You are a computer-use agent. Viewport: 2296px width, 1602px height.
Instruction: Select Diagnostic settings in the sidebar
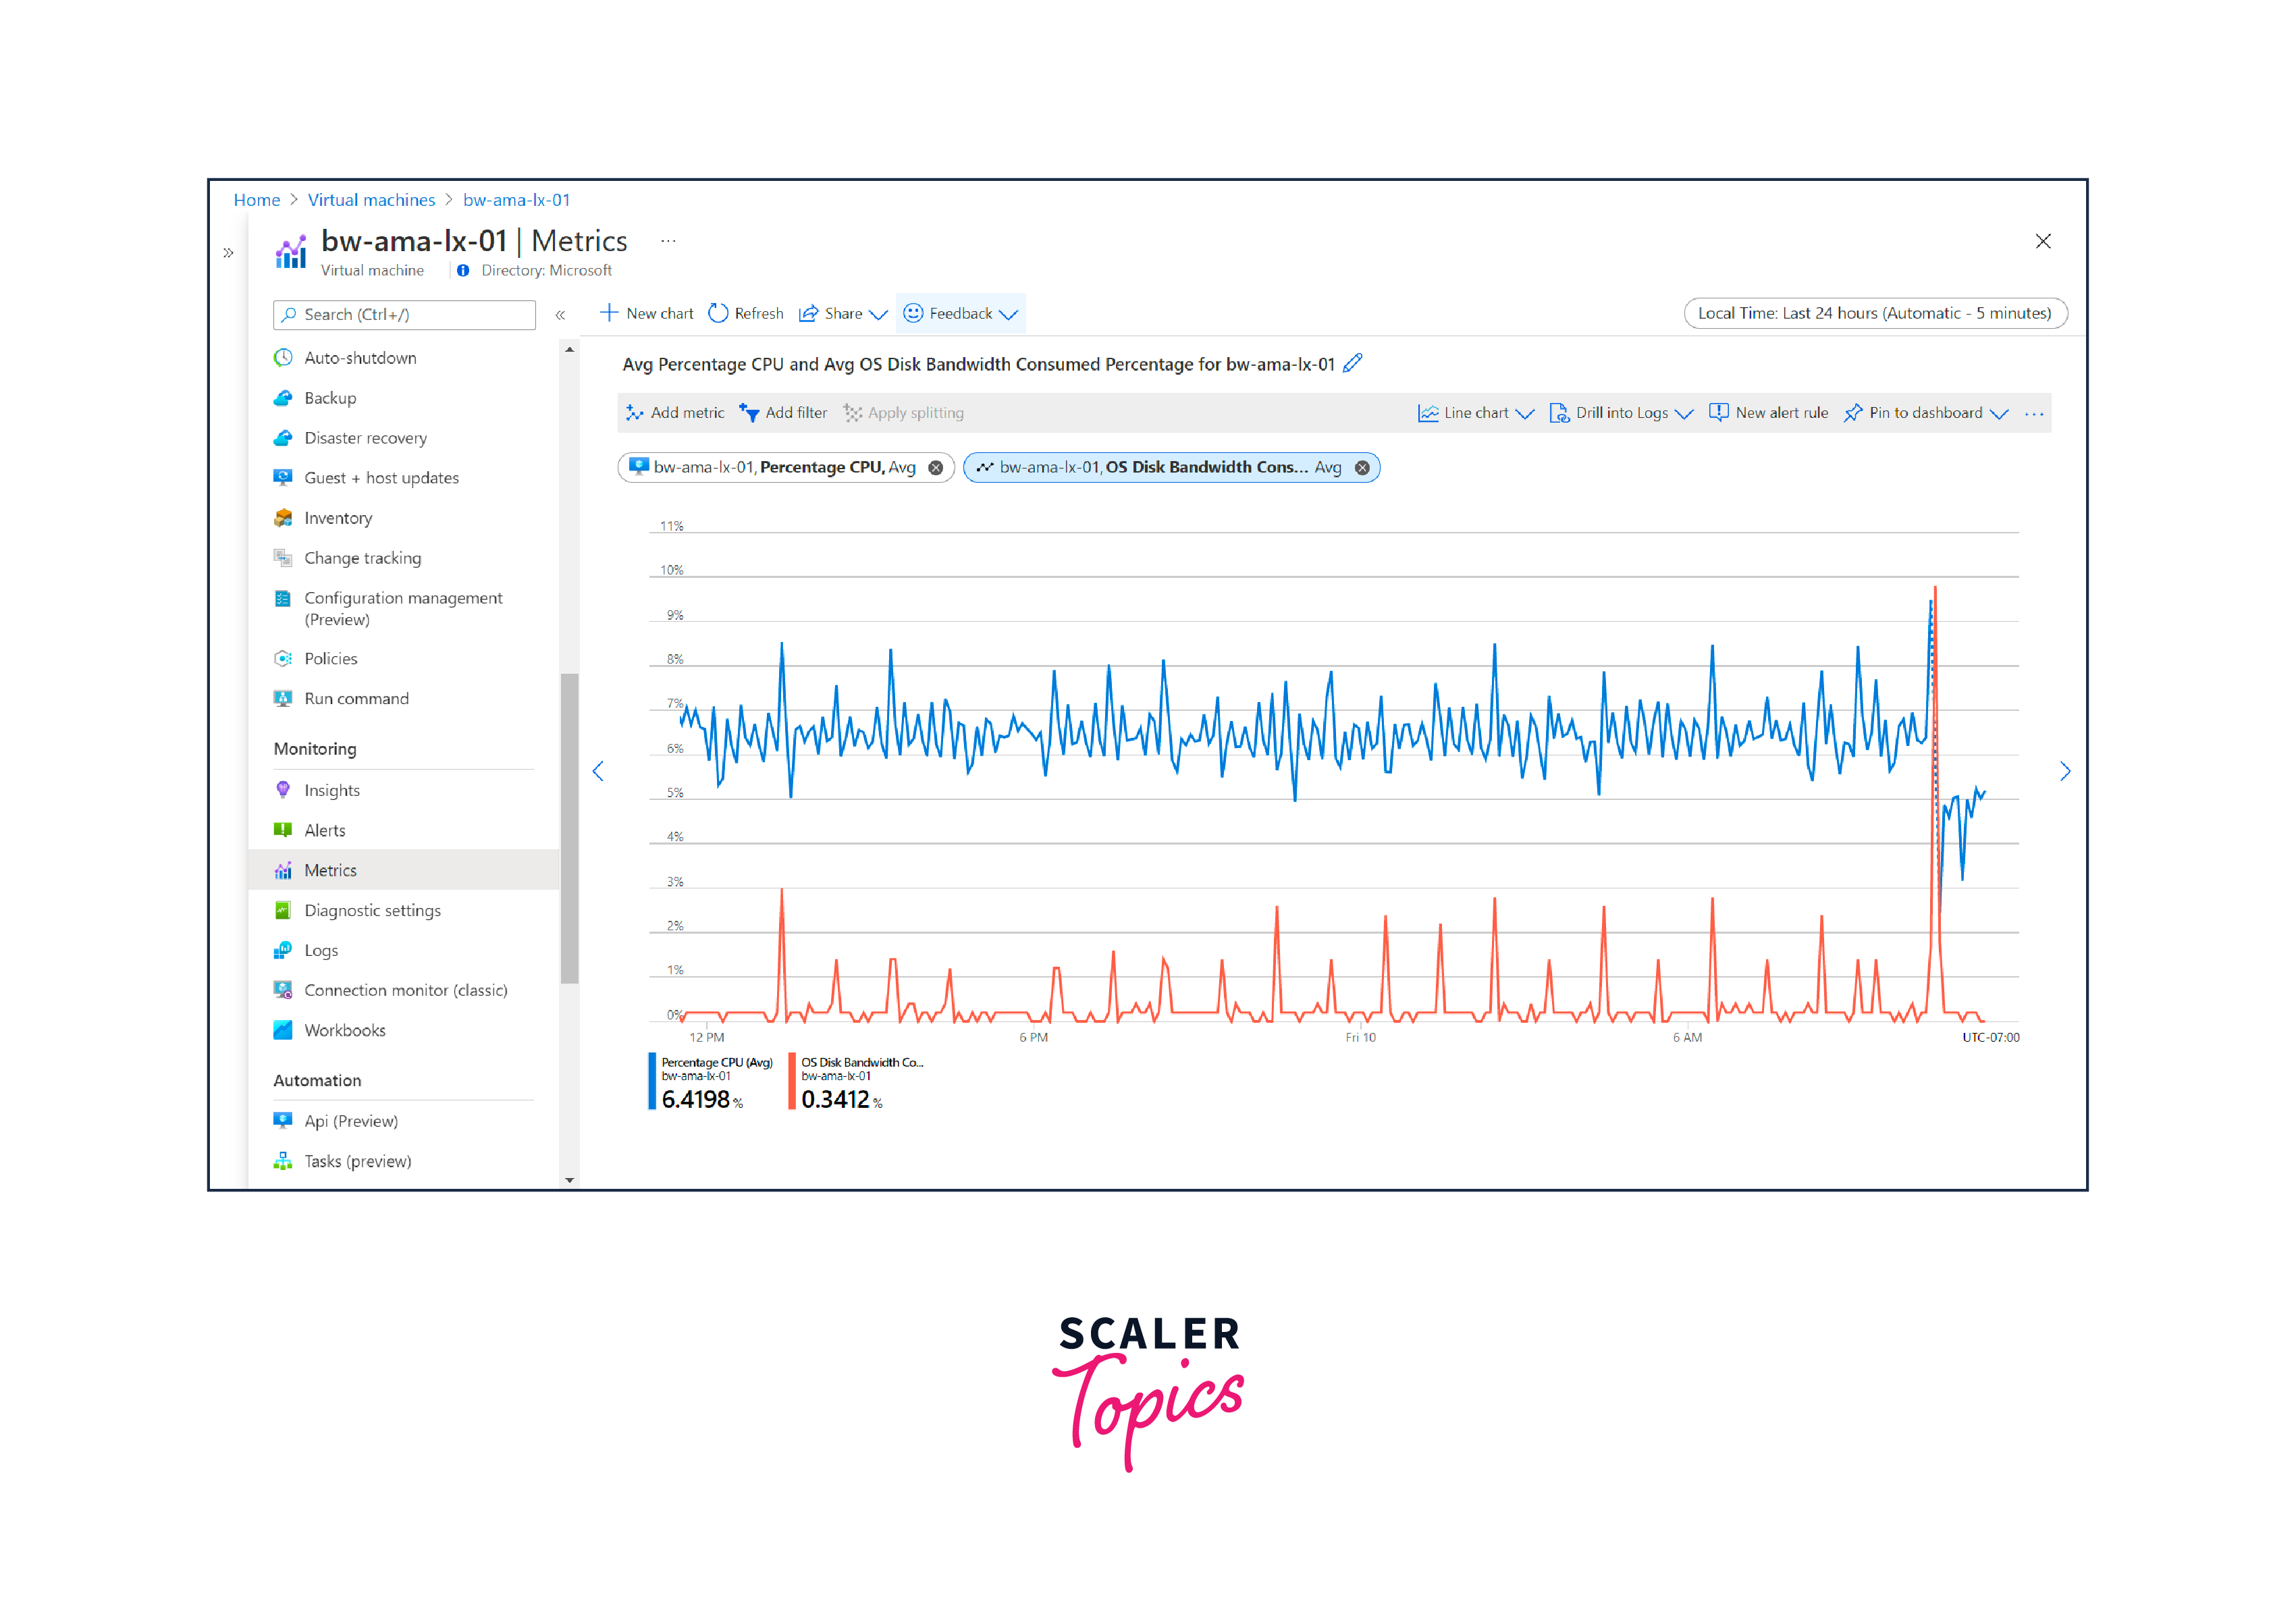(x=372, y=910)
